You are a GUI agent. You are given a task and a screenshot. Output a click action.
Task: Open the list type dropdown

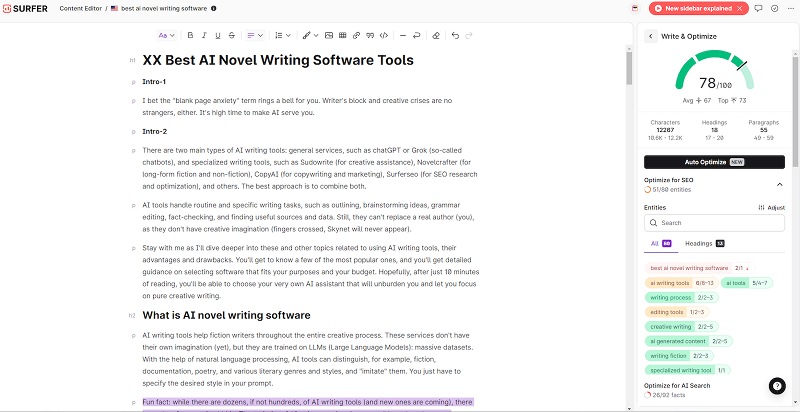click(283, 36)
